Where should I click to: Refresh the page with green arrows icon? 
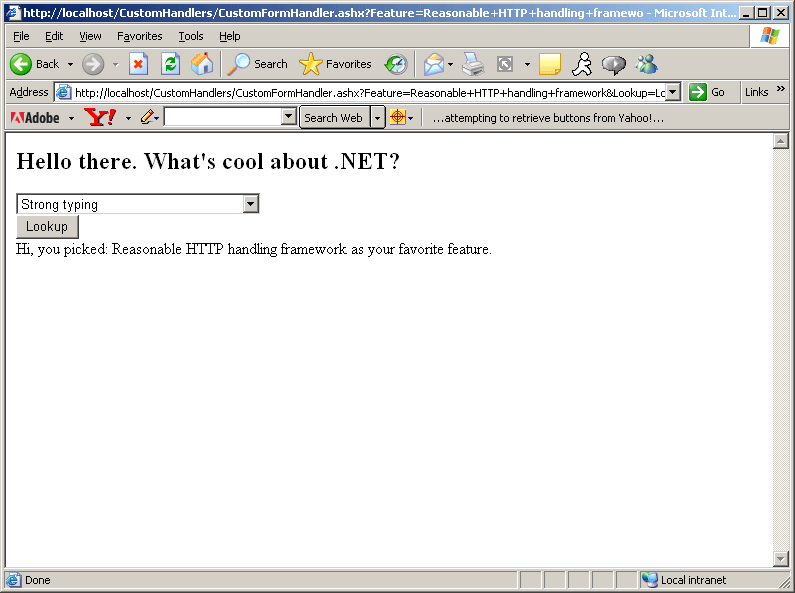[170, 64]
